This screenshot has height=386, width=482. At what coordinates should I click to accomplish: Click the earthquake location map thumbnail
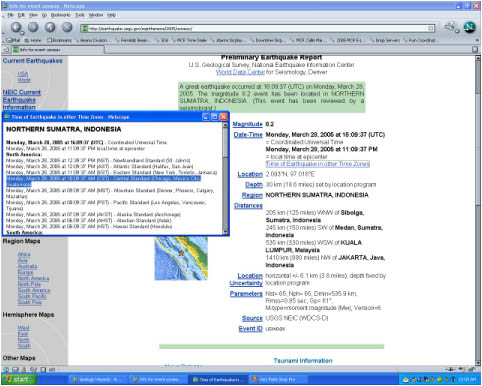(x=181, y=258)
